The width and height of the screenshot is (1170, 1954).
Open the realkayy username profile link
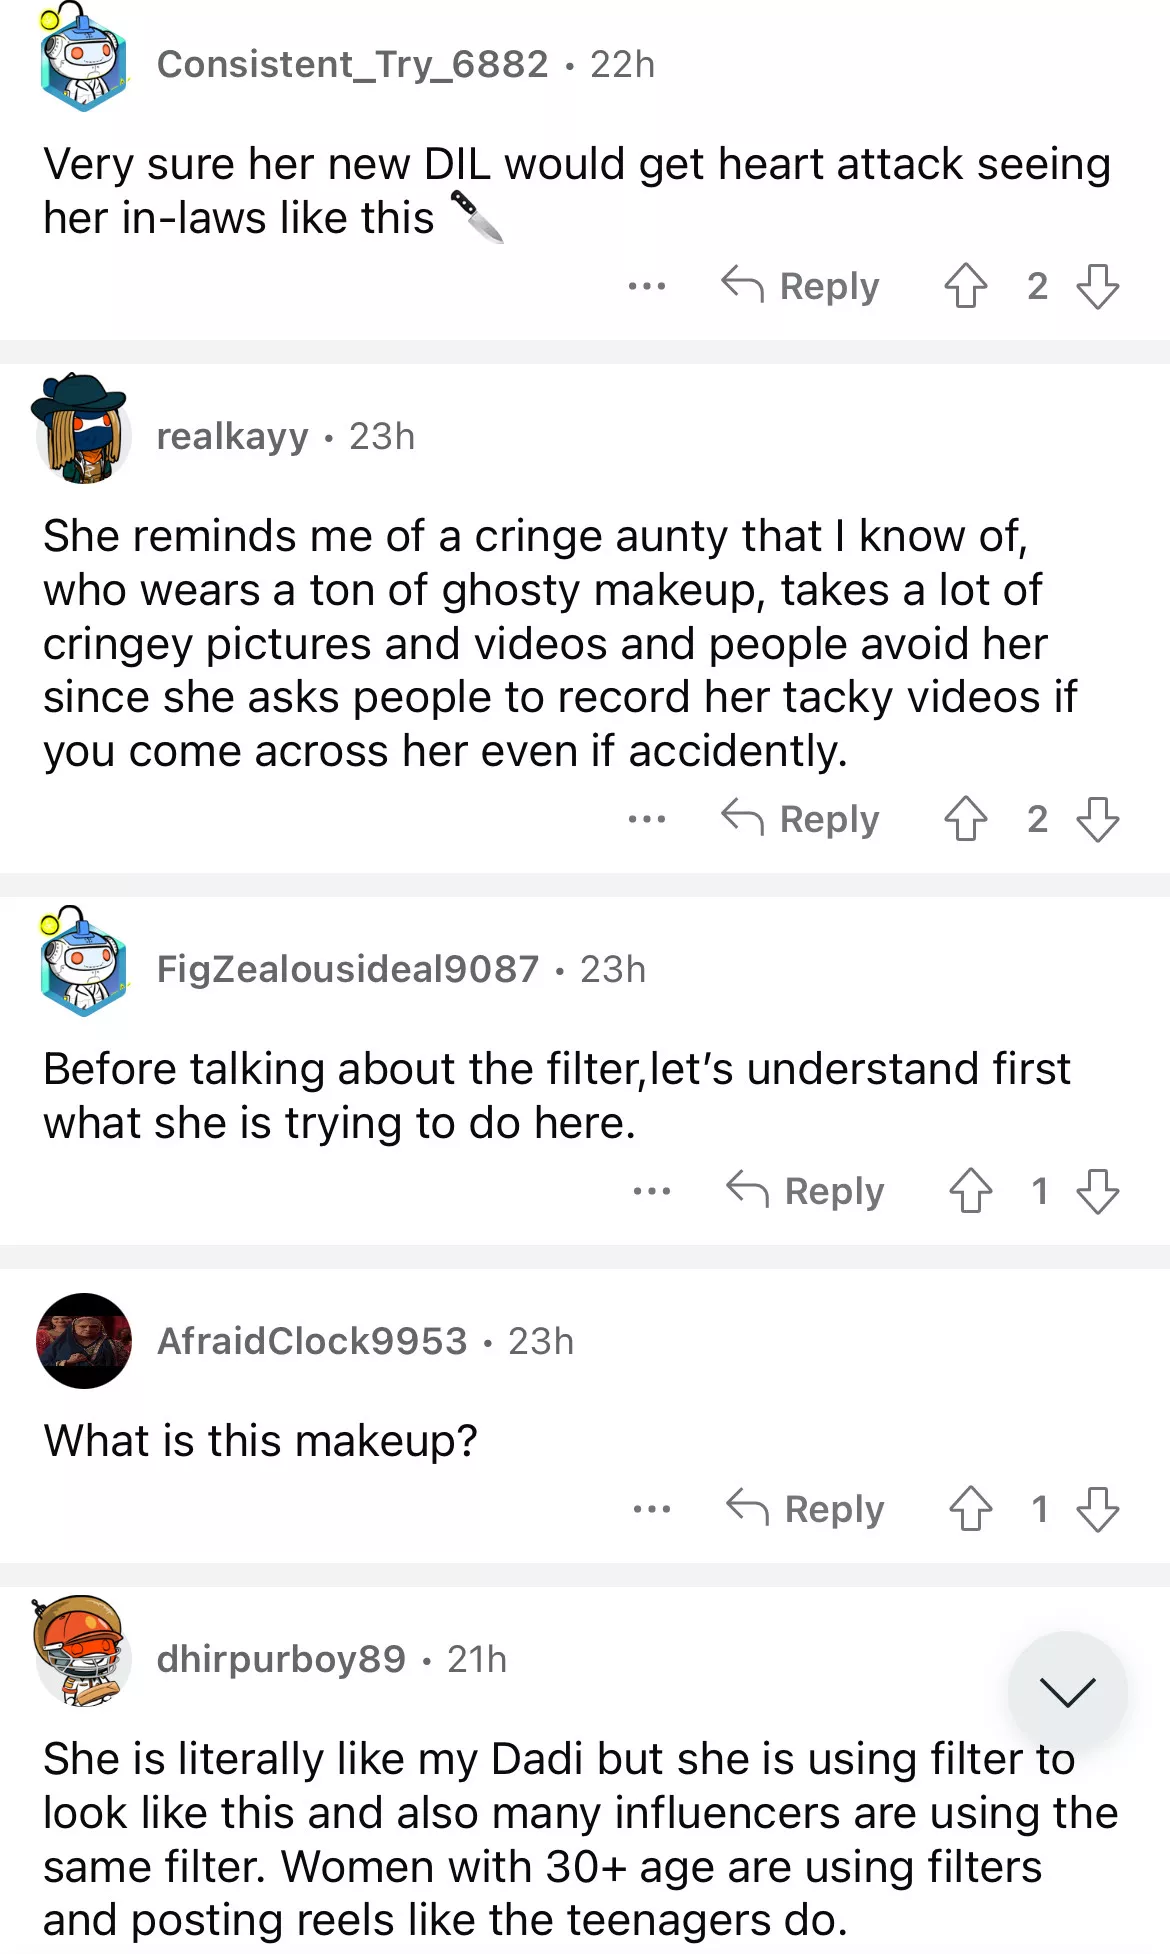click(x=232, y=437)
